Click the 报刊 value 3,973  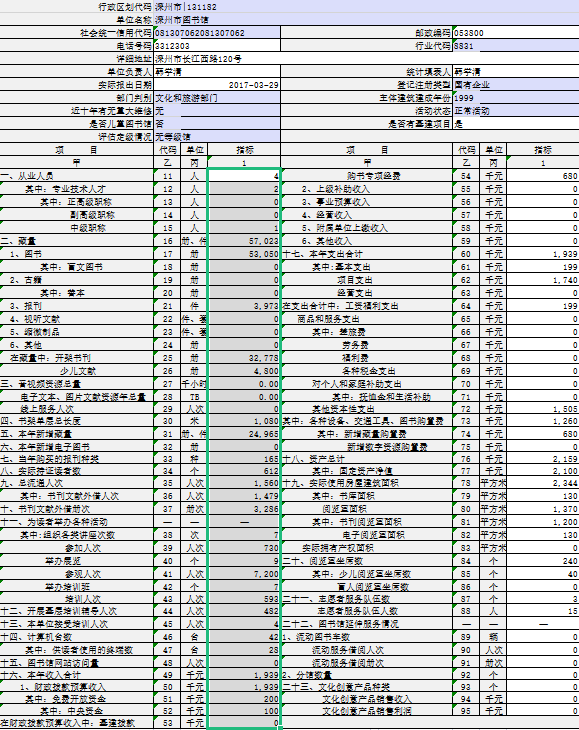(244, 306)
